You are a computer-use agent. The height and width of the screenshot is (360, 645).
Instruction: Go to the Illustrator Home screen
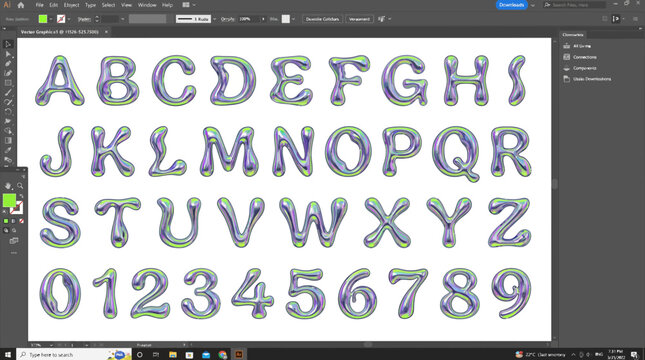[21, 5]
